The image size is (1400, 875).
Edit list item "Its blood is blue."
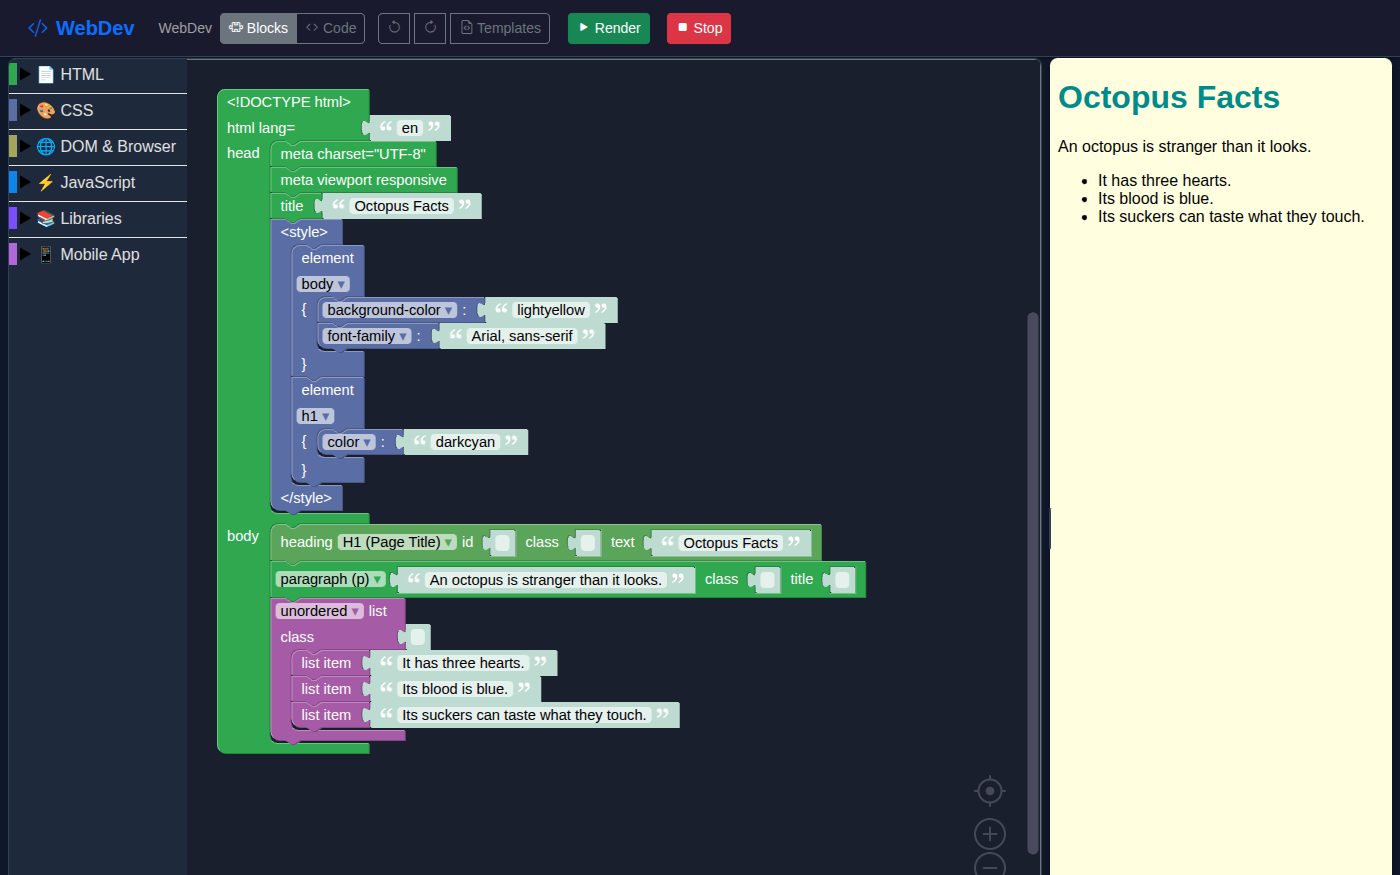[x=455, y=689]
